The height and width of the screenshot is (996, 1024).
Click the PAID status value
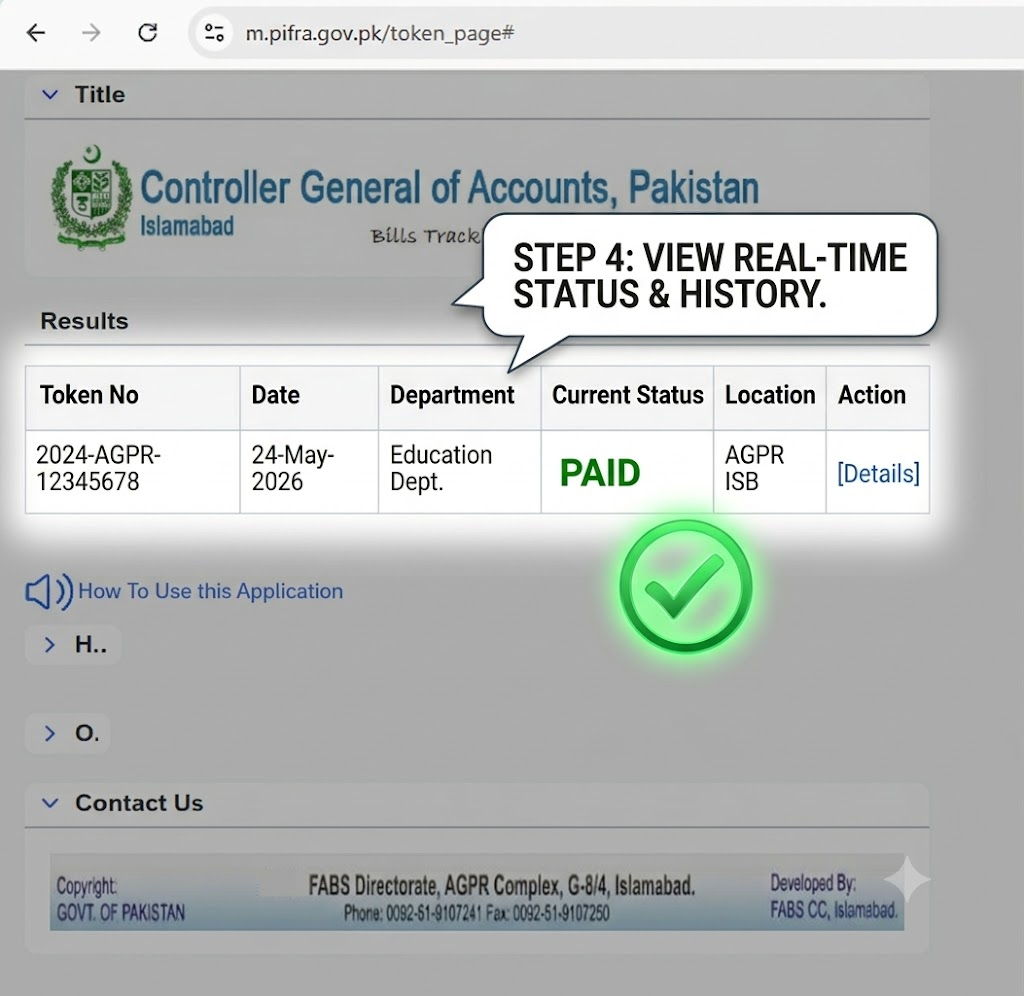click(600, 473)
